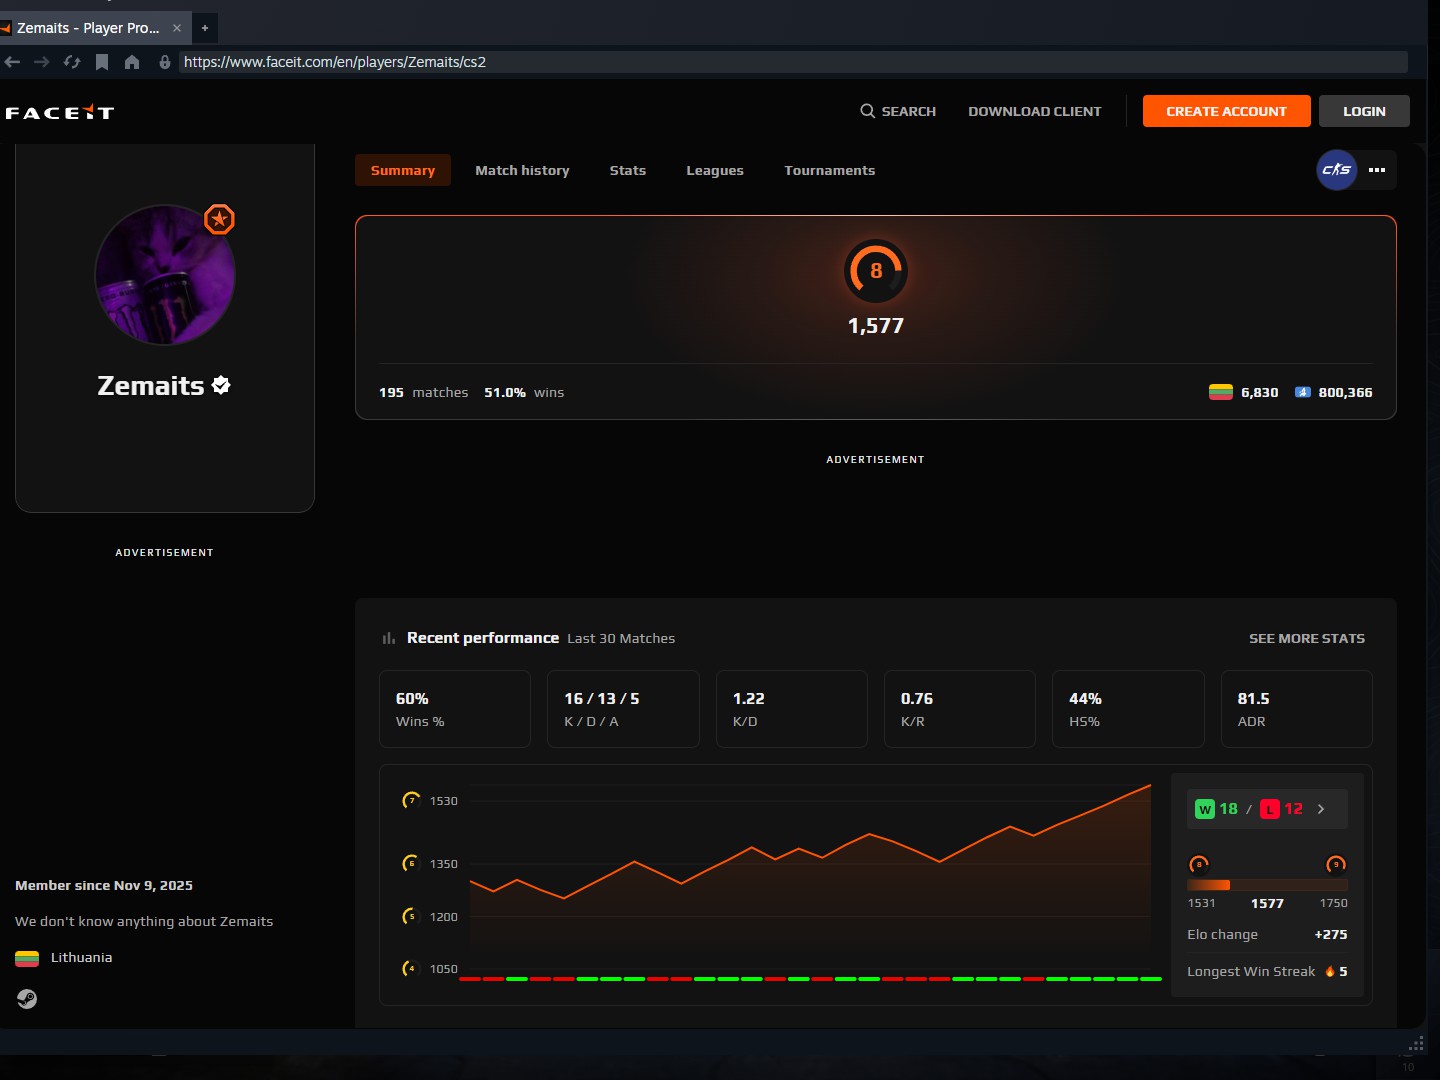Open the Tournaments tab
The height and width of the screenshot is (1080, 1440).
pyautogui.click(x=829, y=170)
